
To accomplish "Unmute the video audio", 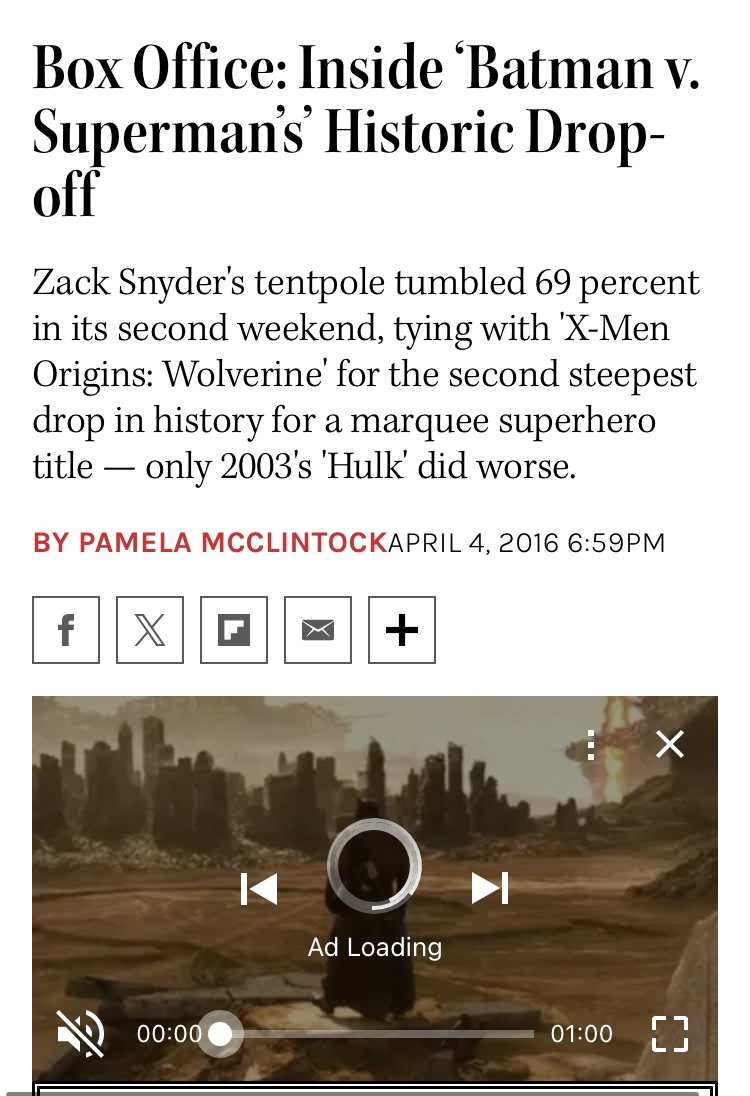I will 80,1033.
